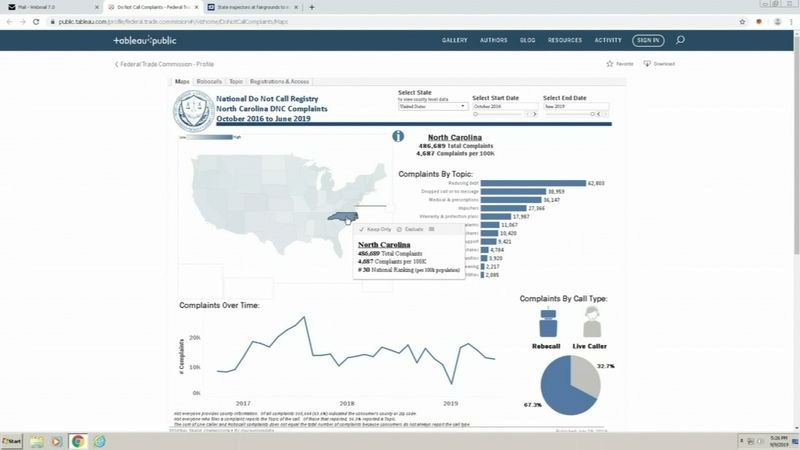Reload the page with refresh icon

(x=36, y=21)
